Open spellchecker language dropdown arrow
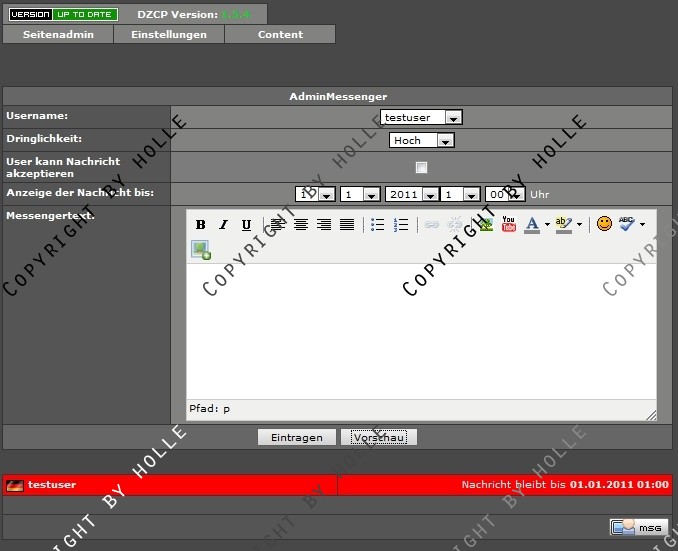Viewport: 678px width, 551px height. (642, 224)
